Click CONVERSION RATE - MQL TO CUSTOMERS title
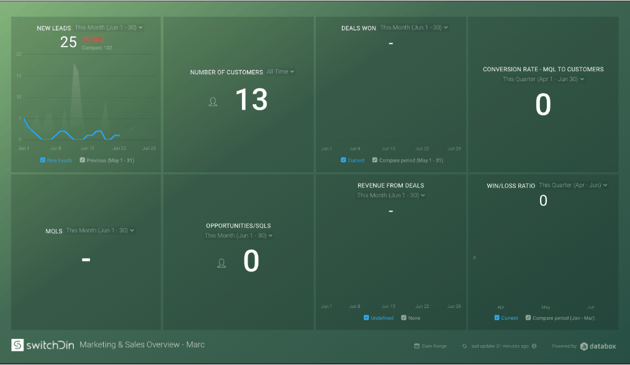 543,69
